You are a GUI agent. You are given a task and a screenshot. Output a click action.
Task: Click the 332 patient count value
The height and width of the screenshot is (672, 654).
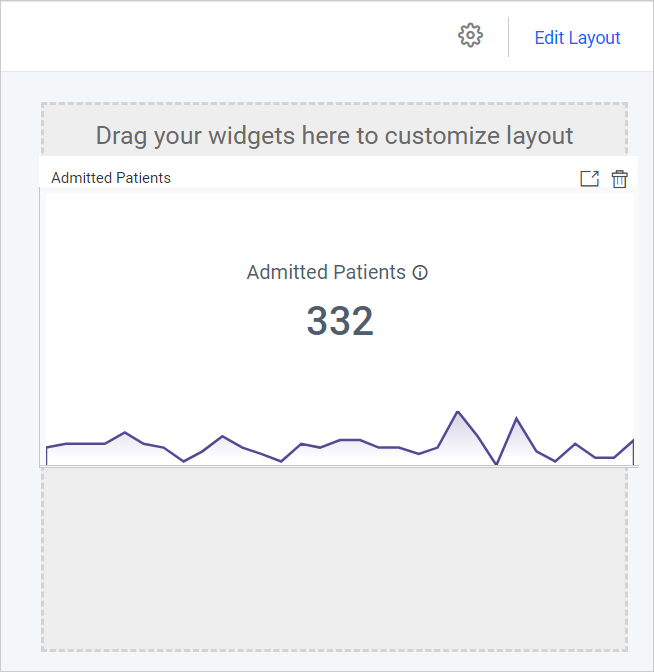point(340,321)
